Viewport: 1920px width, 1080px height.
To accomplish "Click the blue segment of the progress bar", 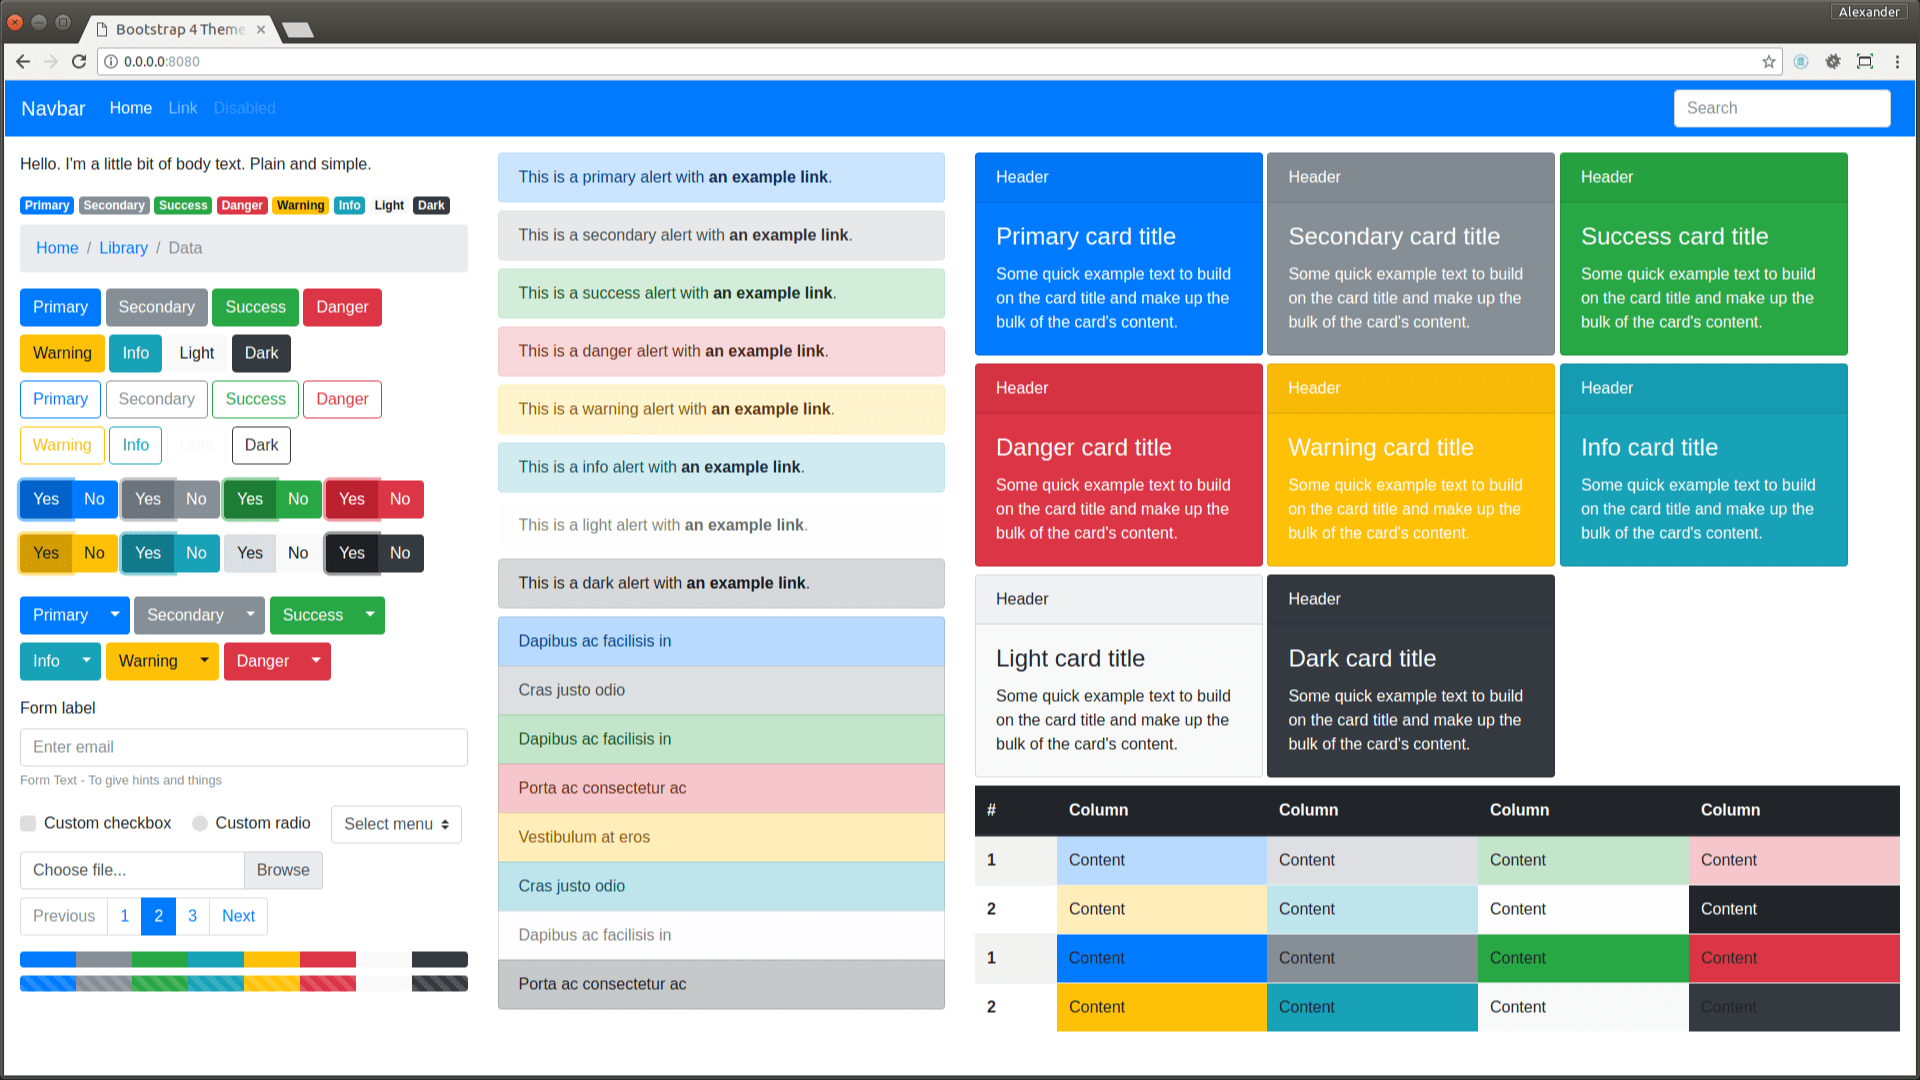I will point(47,959).
